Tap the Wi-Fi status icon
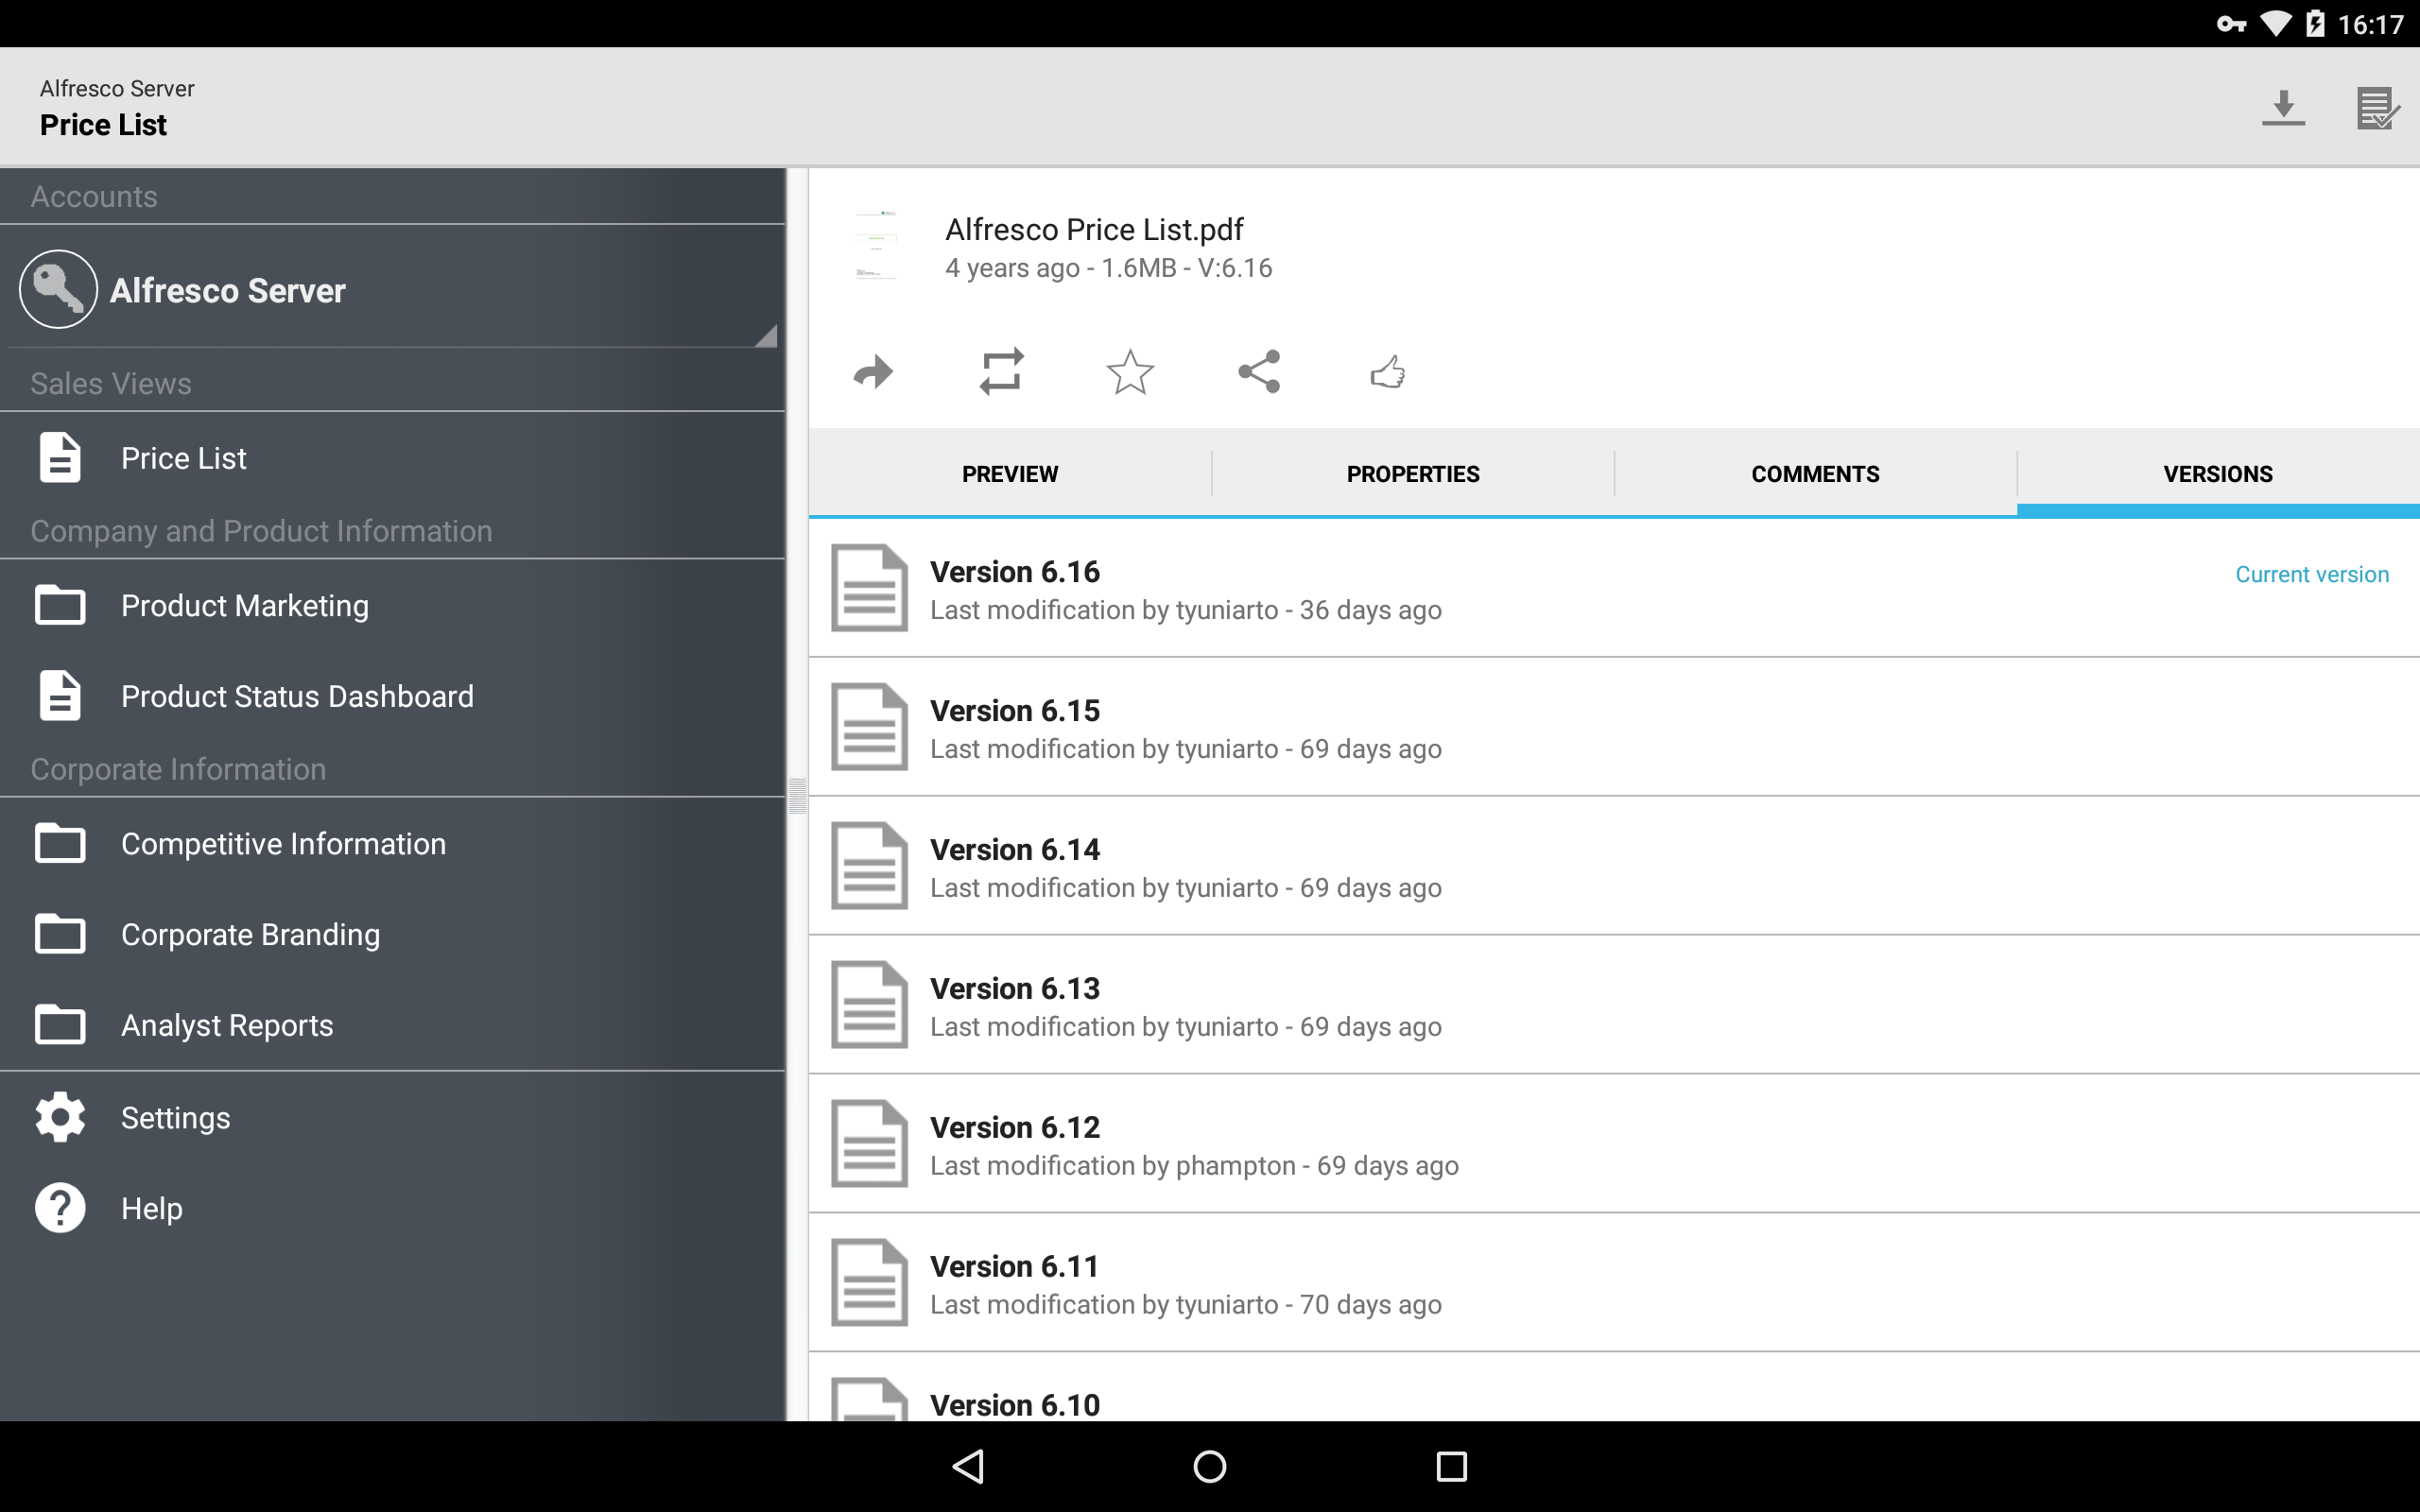The height and width of the screenshot is (1512, 2420). click(2276, 24)
